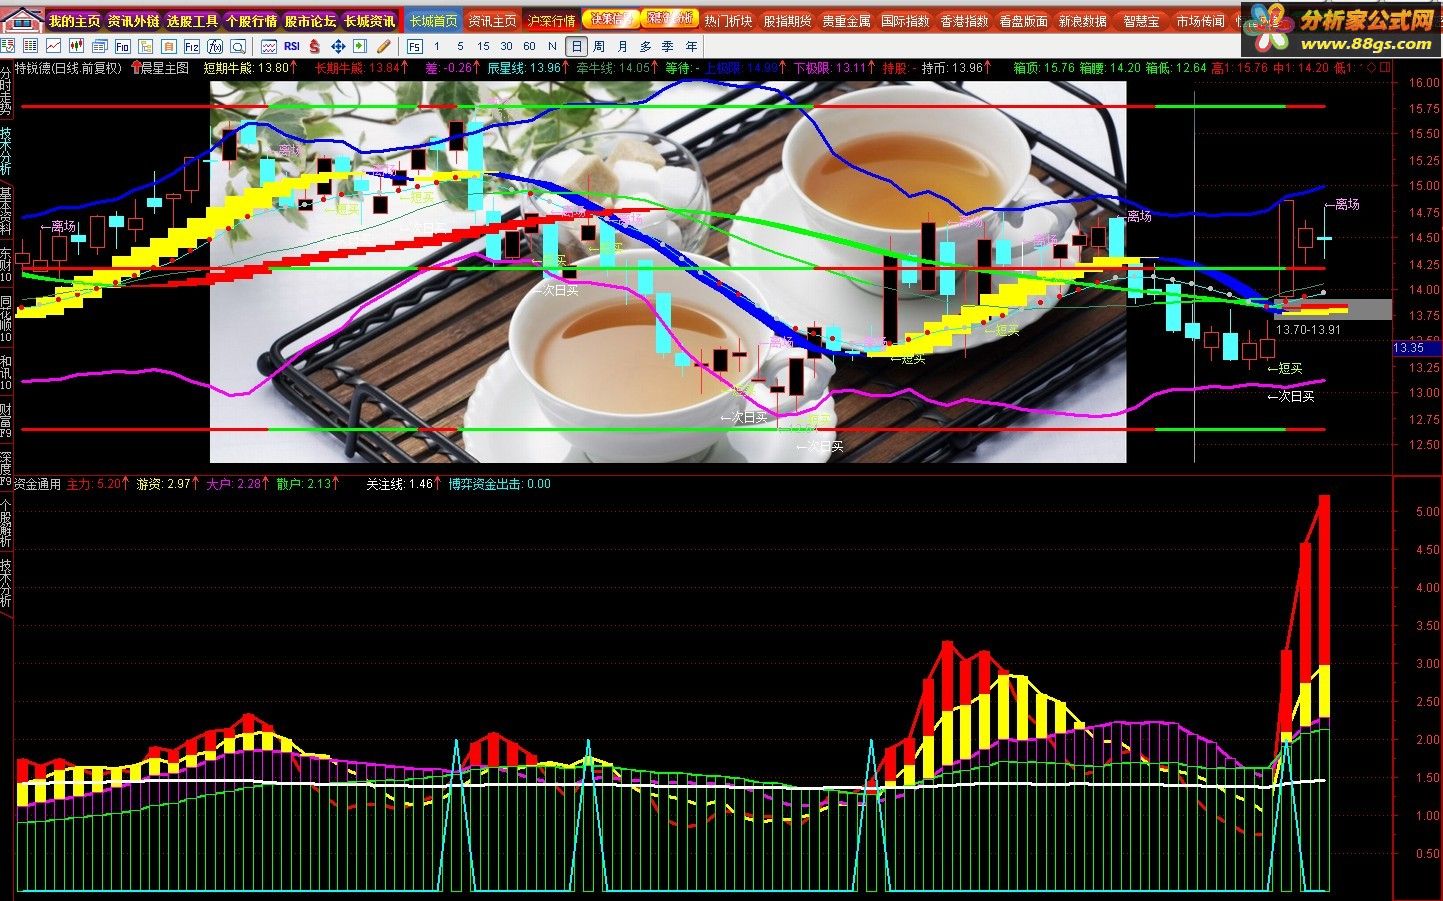Select the candlestick chart icon

[76, 46]
